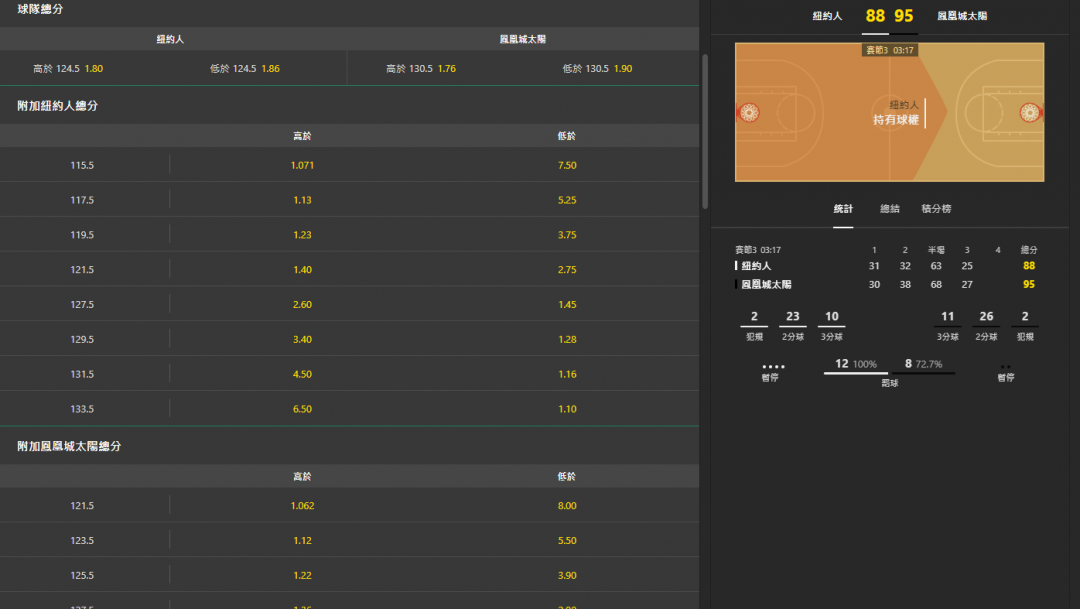Click the 鳳凰城太陽 暫停 timeout dots
1080x609 pixels.
[1006, 367]
